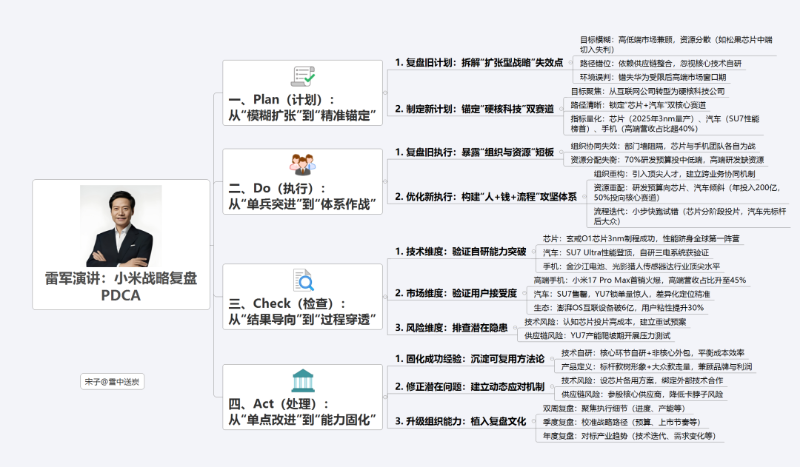
Task: Click leaf 指标量化:芯片(2025年3nm量产)
Action: [665, 124]
